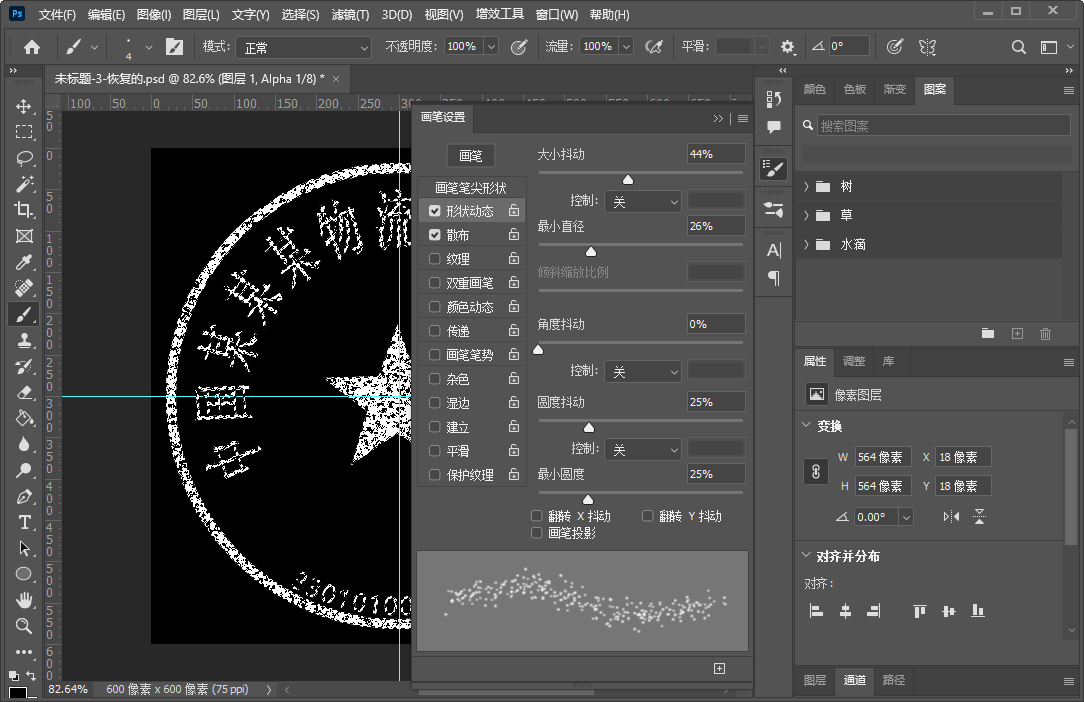Open the 窗口(W) menu
The height and width of the screenshot is (702, 1084).
(557, 15)
